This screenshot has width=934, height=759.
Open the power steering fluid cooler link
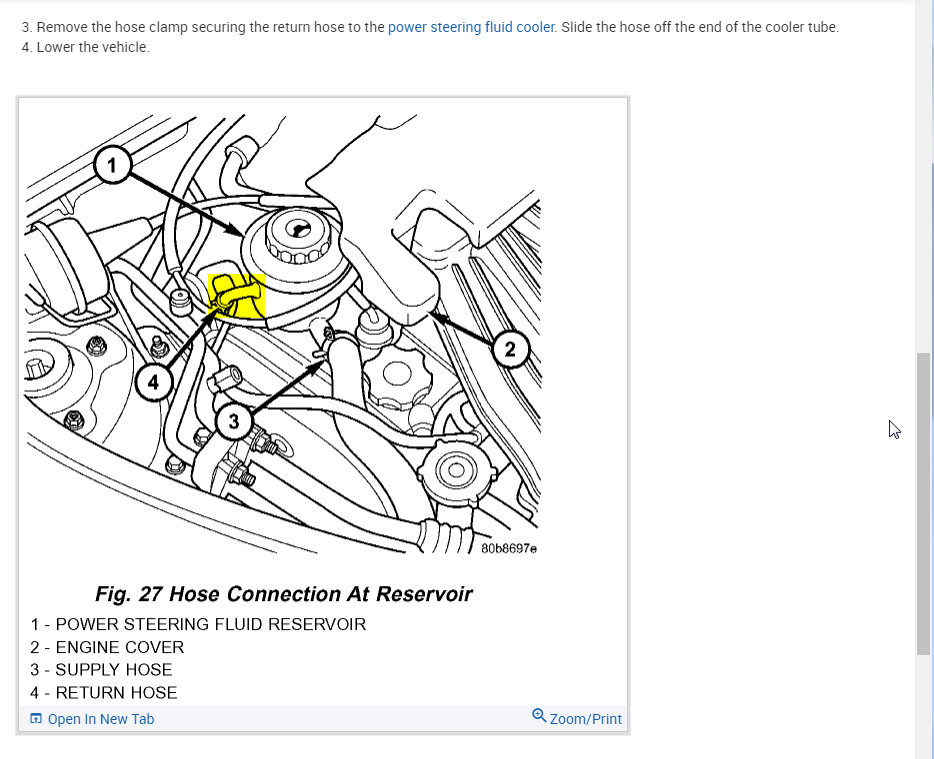tap(472, 27)
